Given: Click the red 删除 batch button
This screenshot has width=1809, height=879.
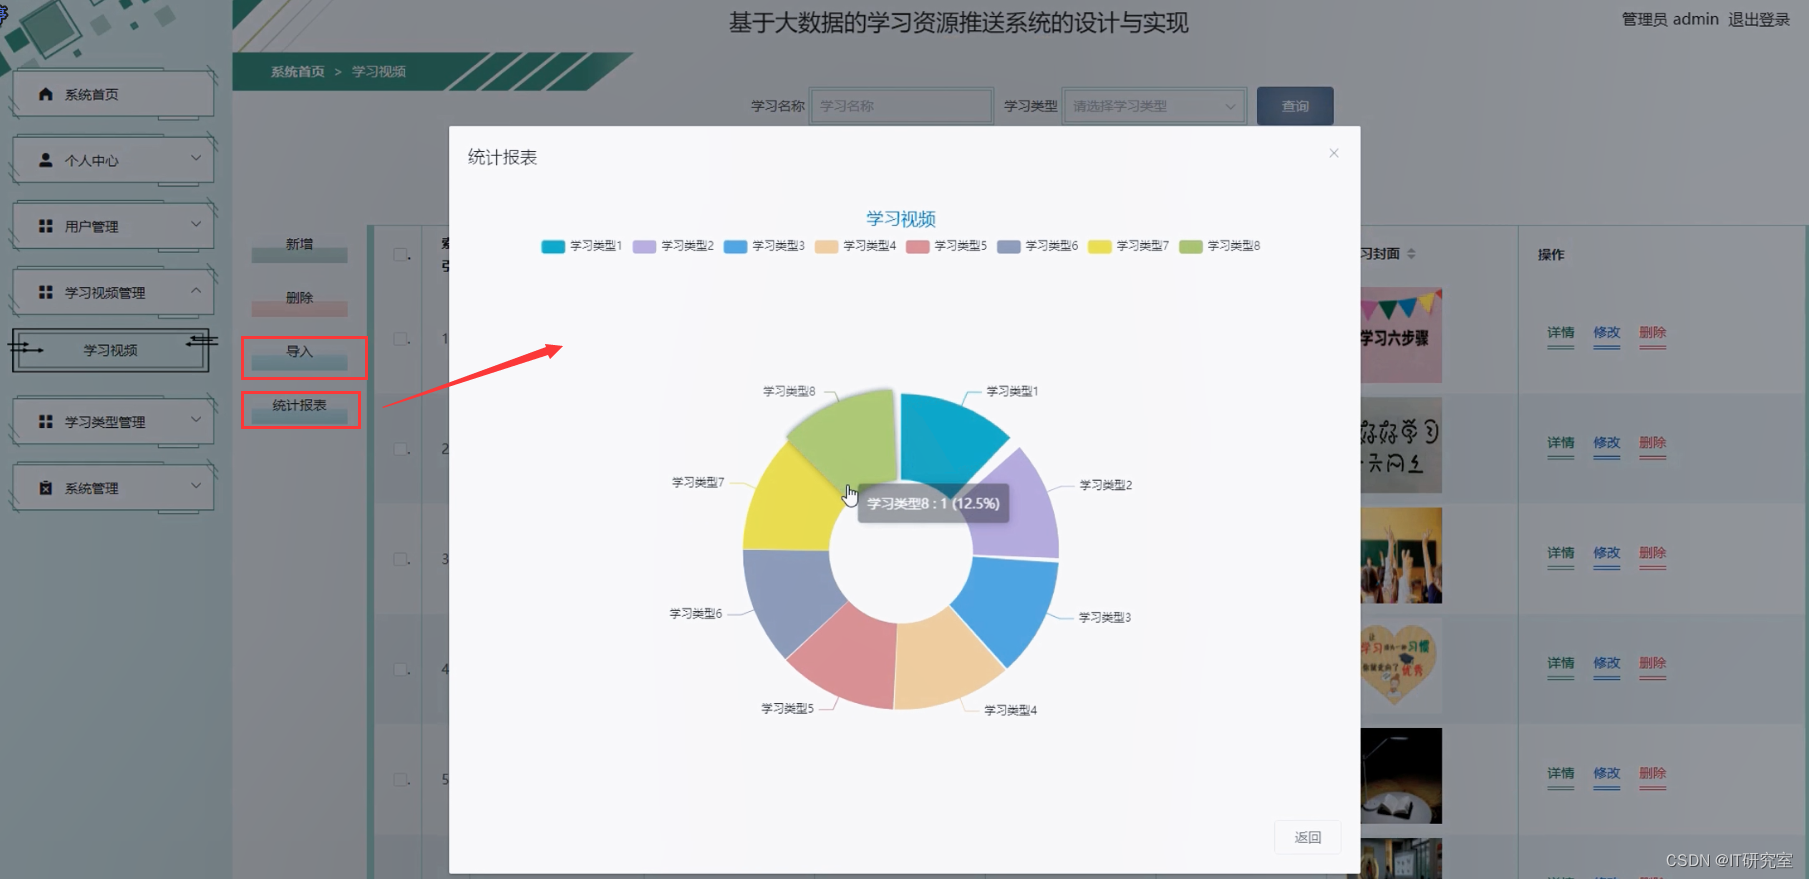Looking at the screenshot, I should 299,302.
